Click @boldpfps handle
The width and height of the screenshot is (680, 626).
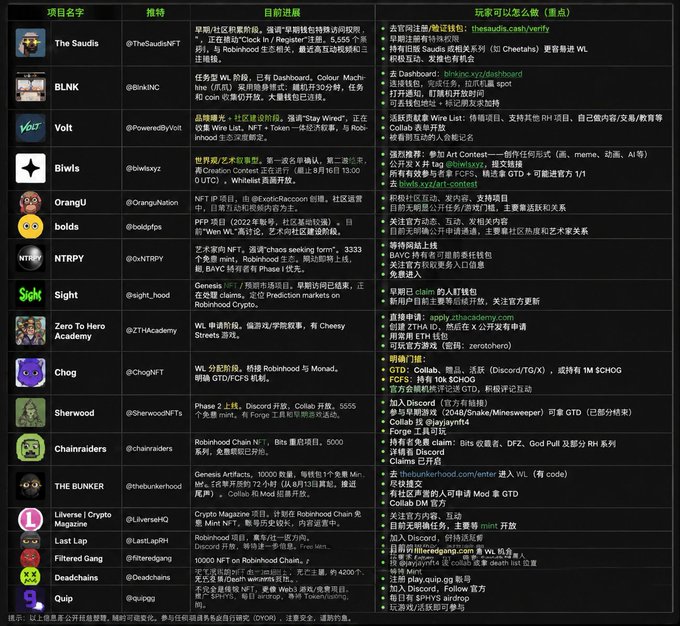144,227
